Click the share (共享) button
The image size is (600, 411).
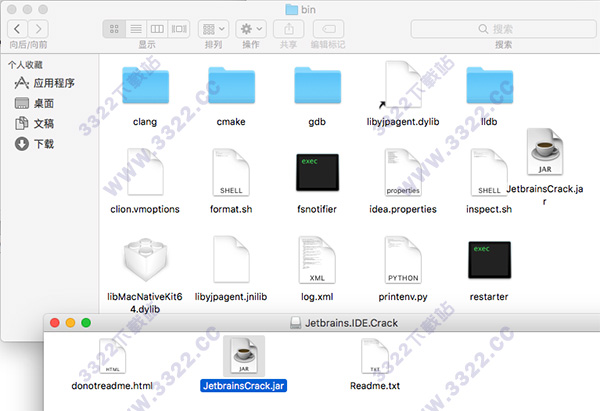pos(289,29)
